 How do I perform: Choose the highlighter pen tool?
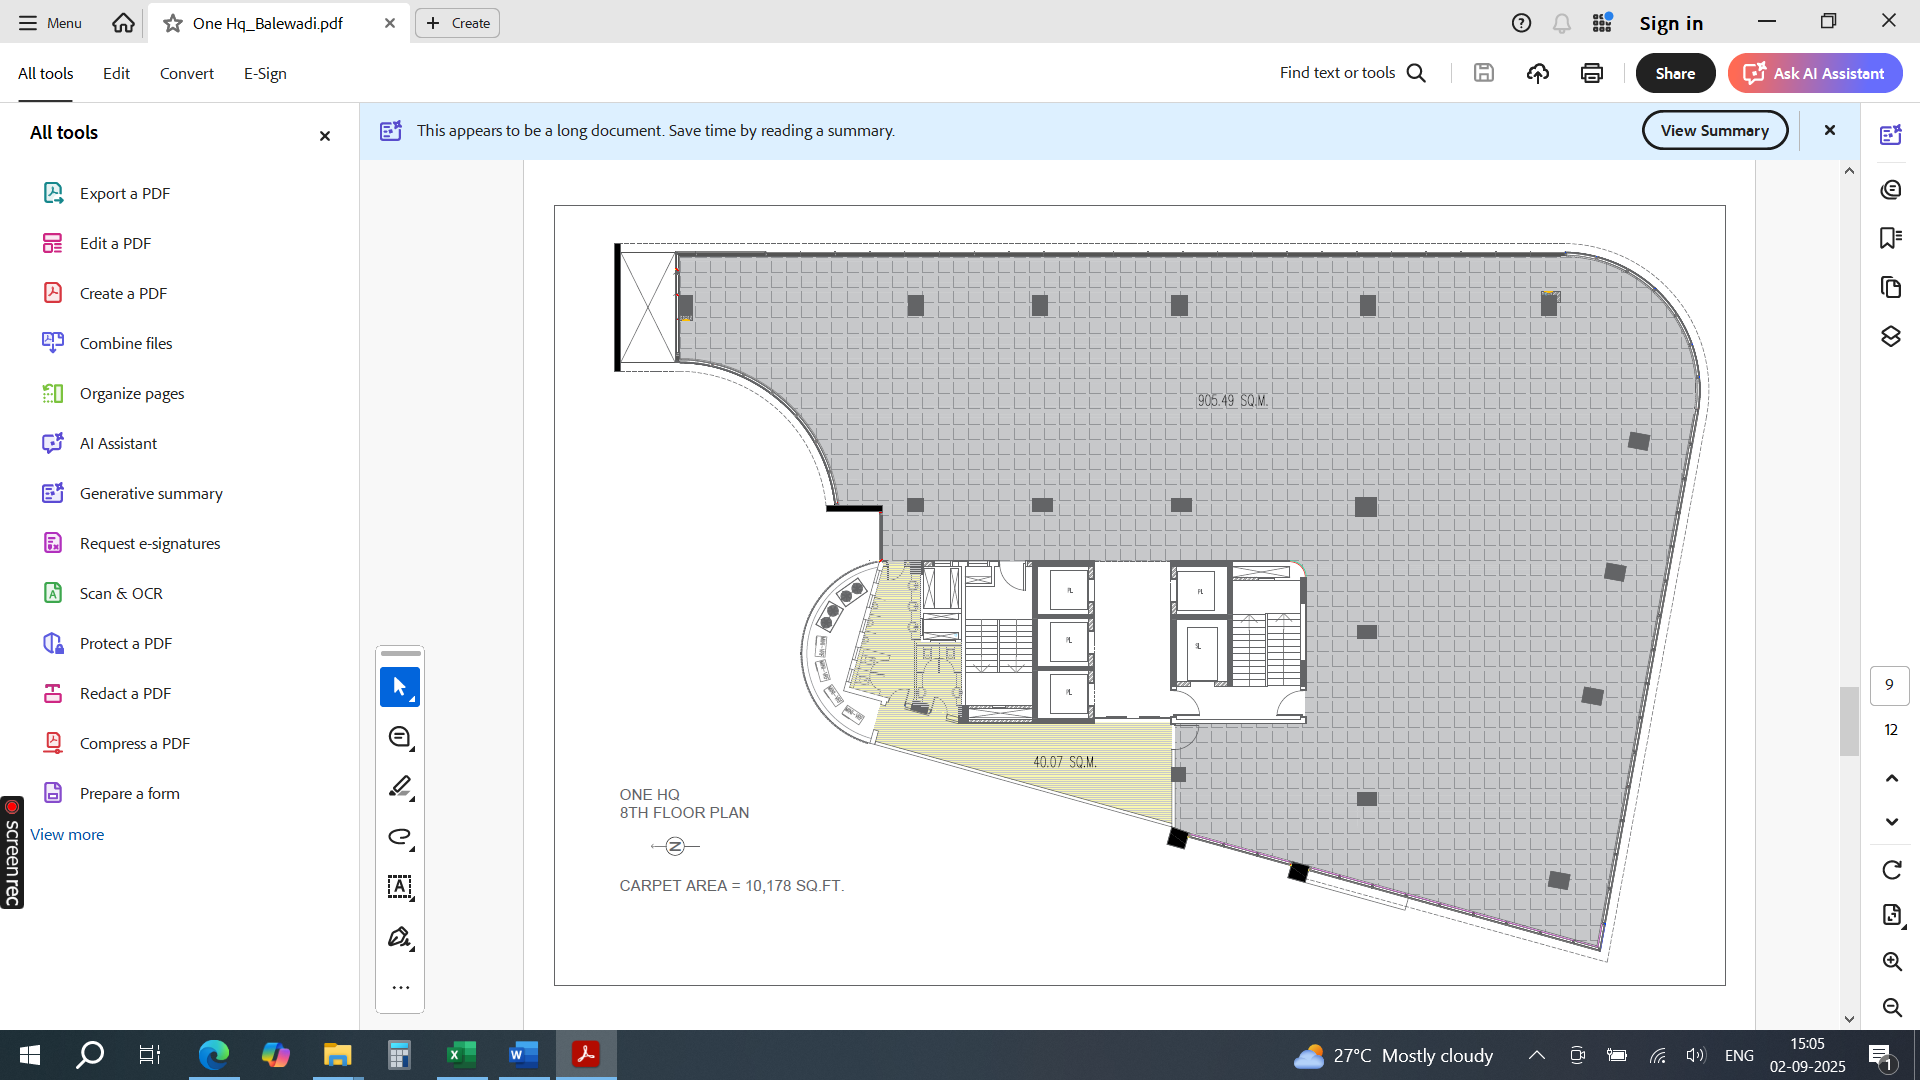tap(399, 787)
